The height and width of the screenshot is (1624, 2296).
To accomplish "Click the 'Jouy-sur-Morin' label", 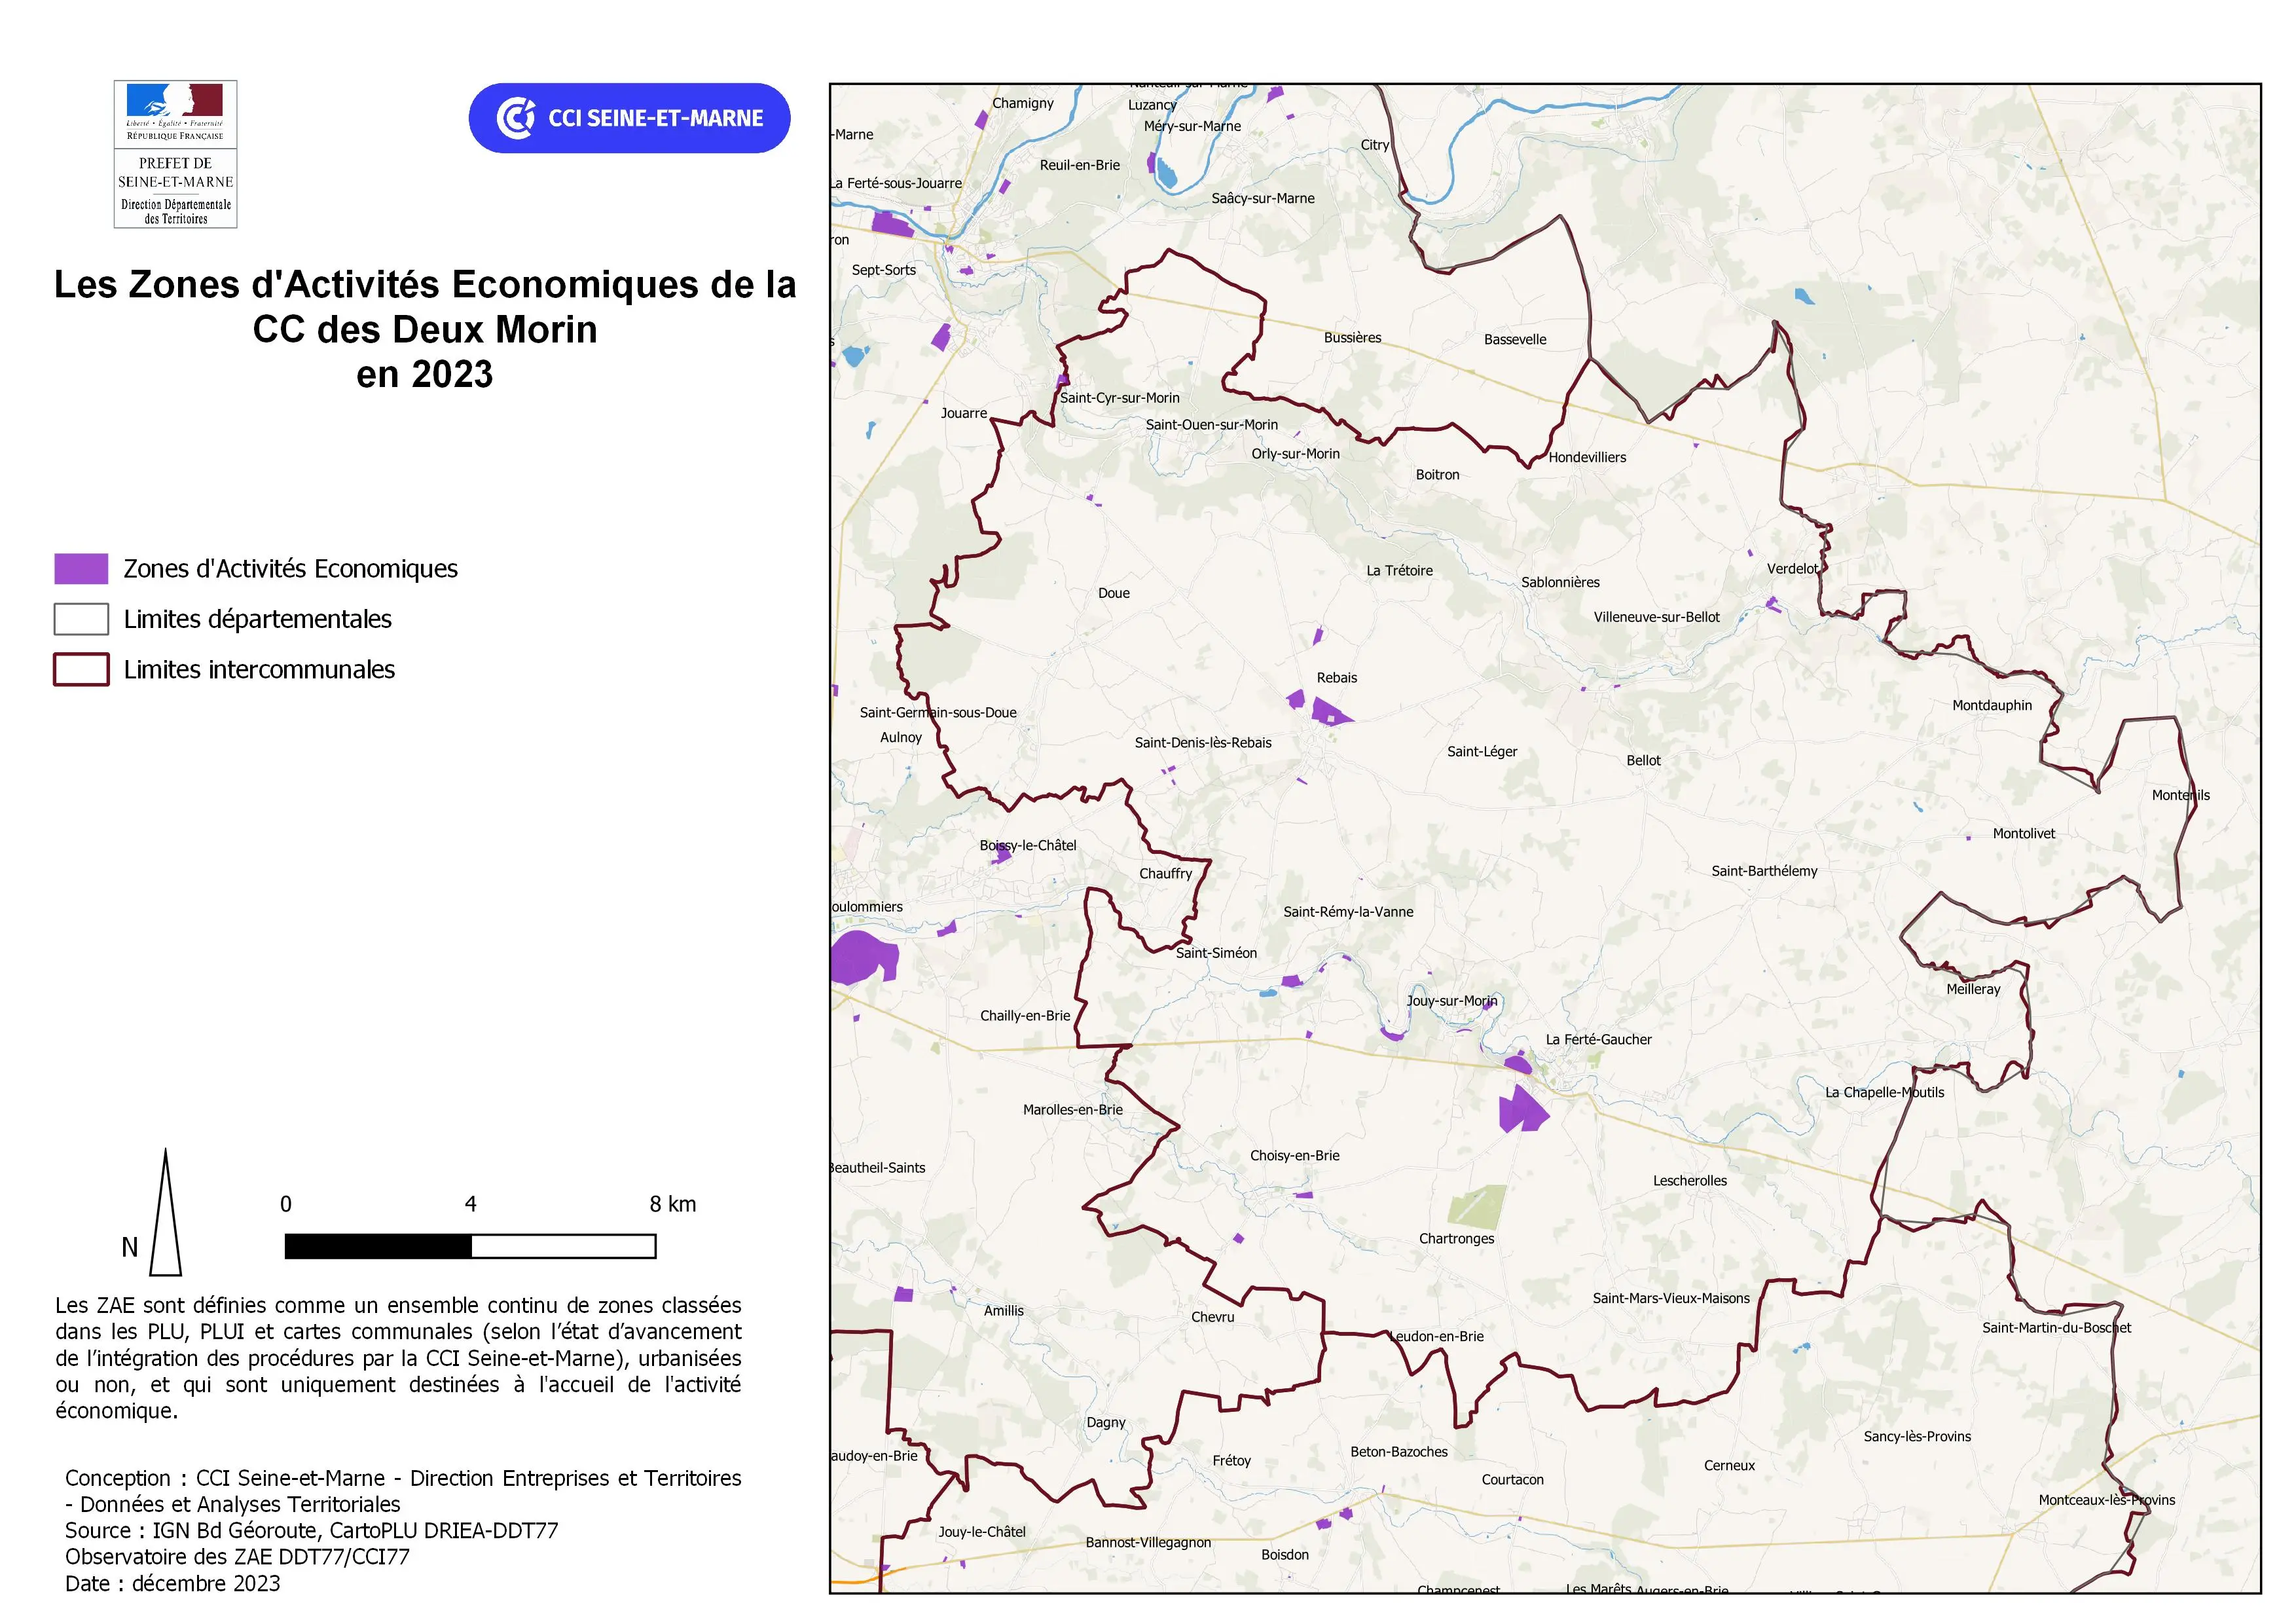I will [1451, 1001].
